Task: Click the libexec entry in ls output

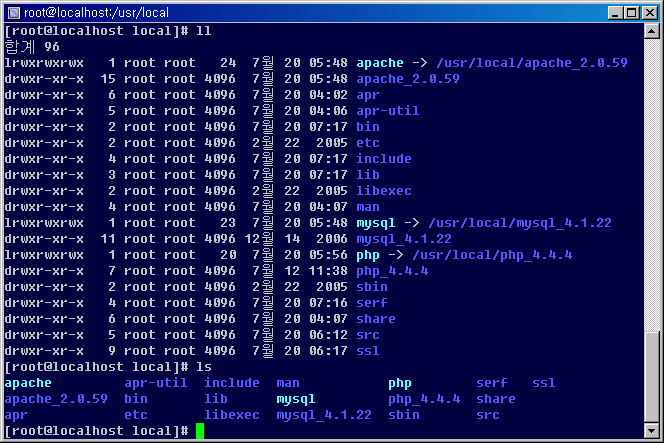Action: pyautogui.click(x=232, y=415)
